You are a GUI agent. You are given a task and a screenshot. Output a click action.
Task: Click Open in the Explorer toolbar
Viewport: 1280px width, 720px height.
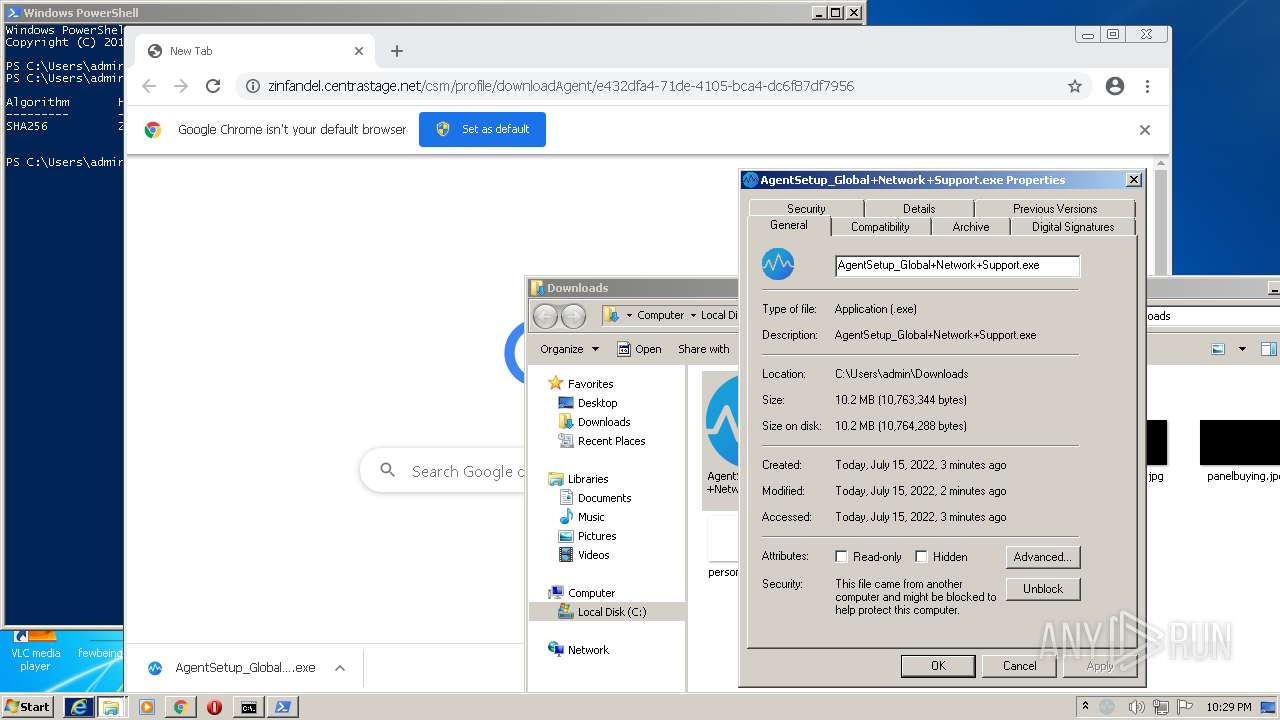tap(639, 349)
